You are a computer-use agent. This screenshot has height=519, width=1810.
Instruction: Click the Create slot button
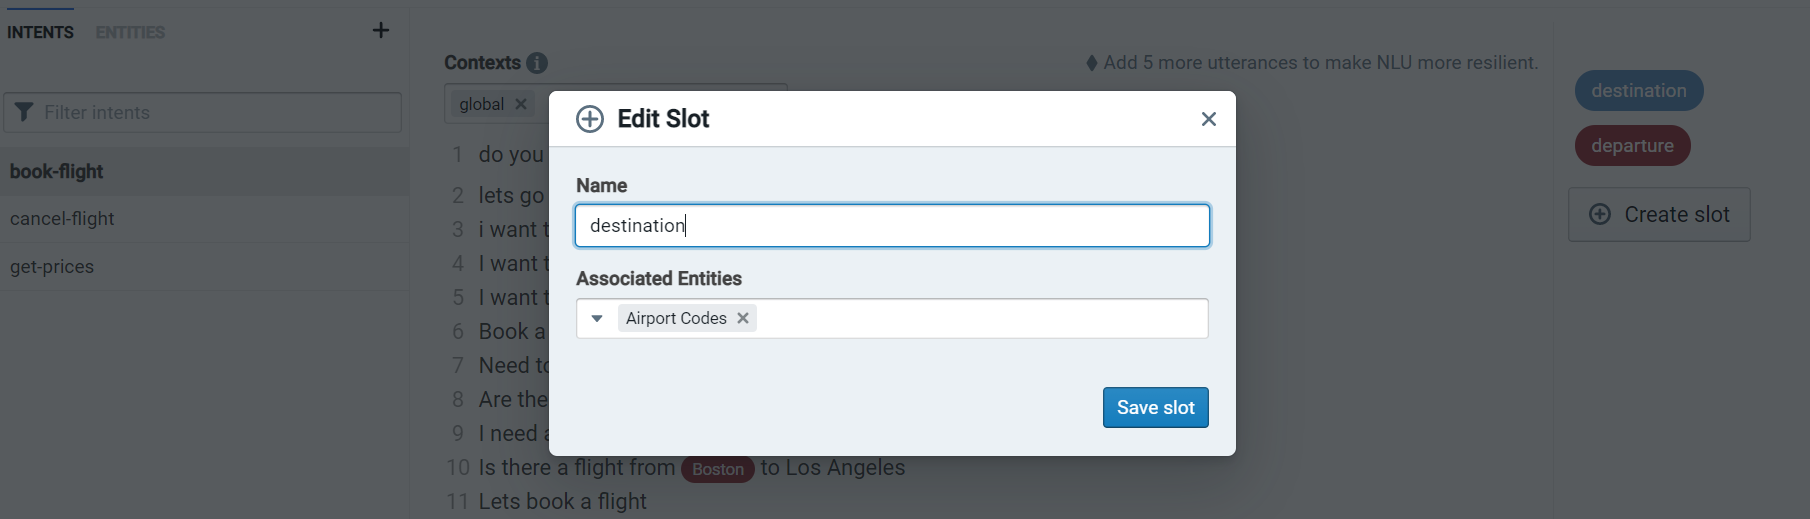1659,214
